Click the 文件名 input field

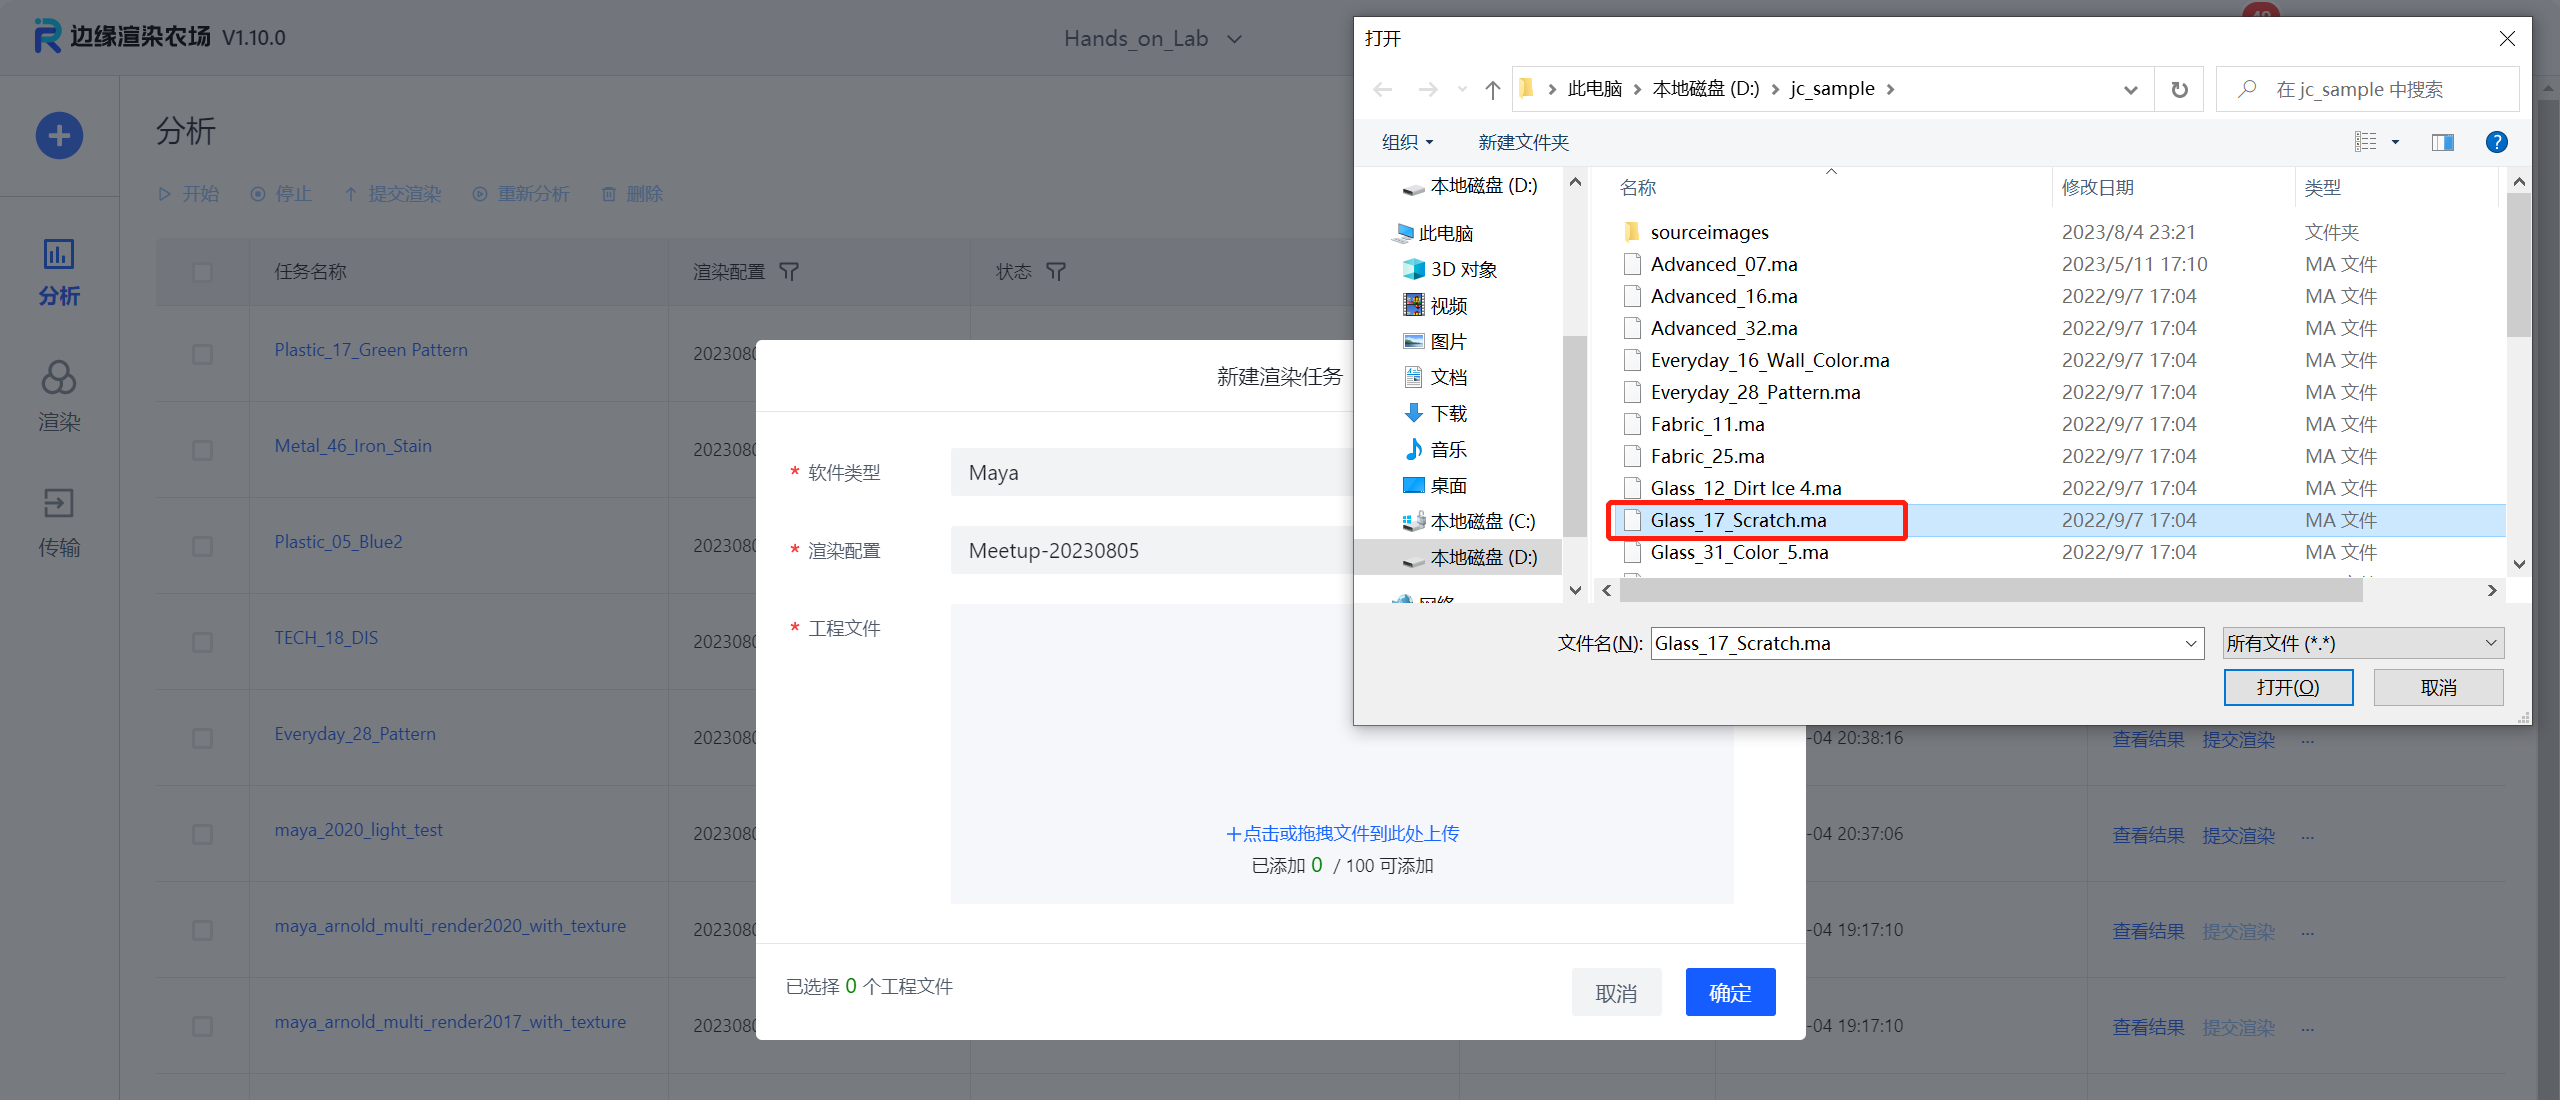(x=1915, y=643)
